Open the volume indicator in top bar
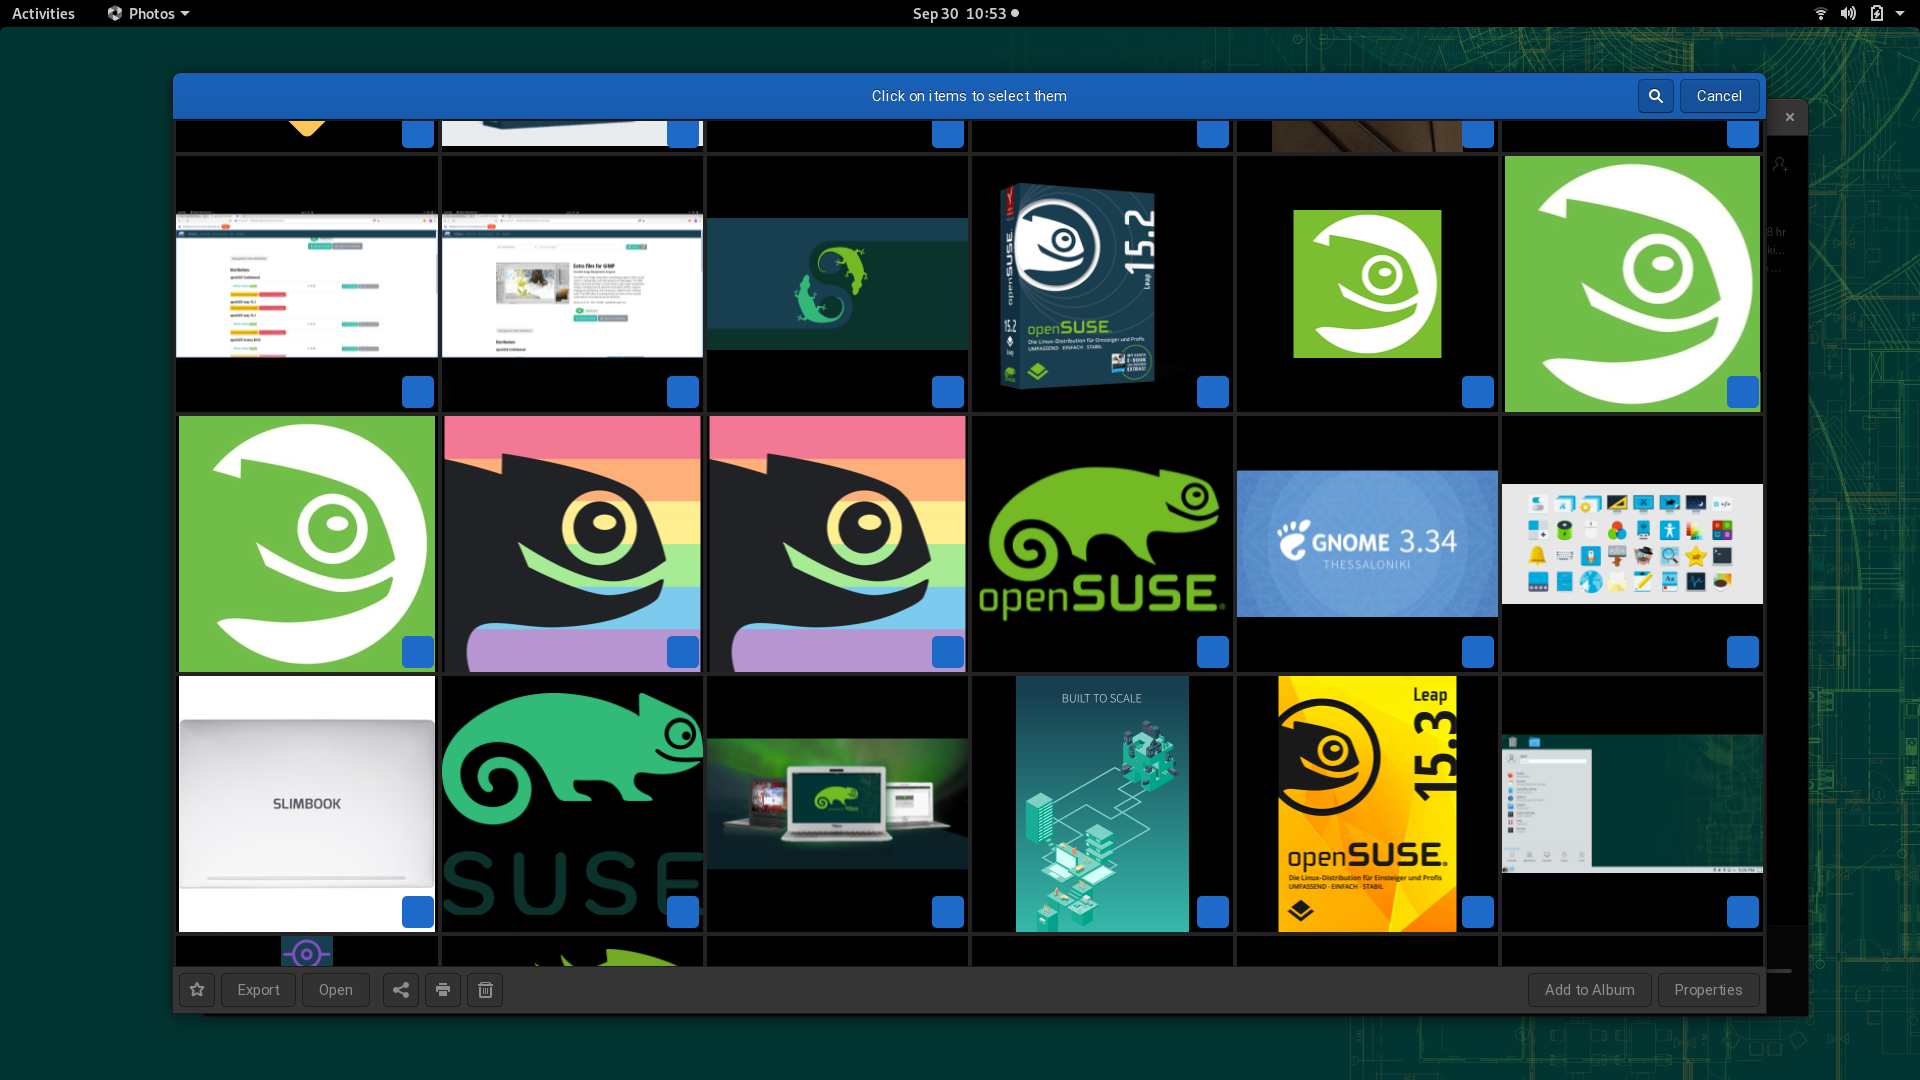Image resolution: width=1920 pixels, height=1080 pixels. [x=1848, y=13]
